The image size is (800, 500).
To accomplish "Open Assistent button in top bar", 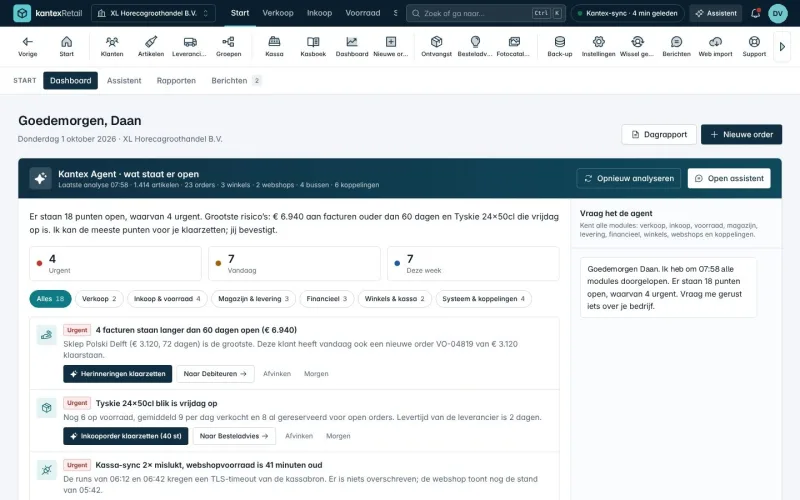I will pyautogui.click(x=716, y=13).
